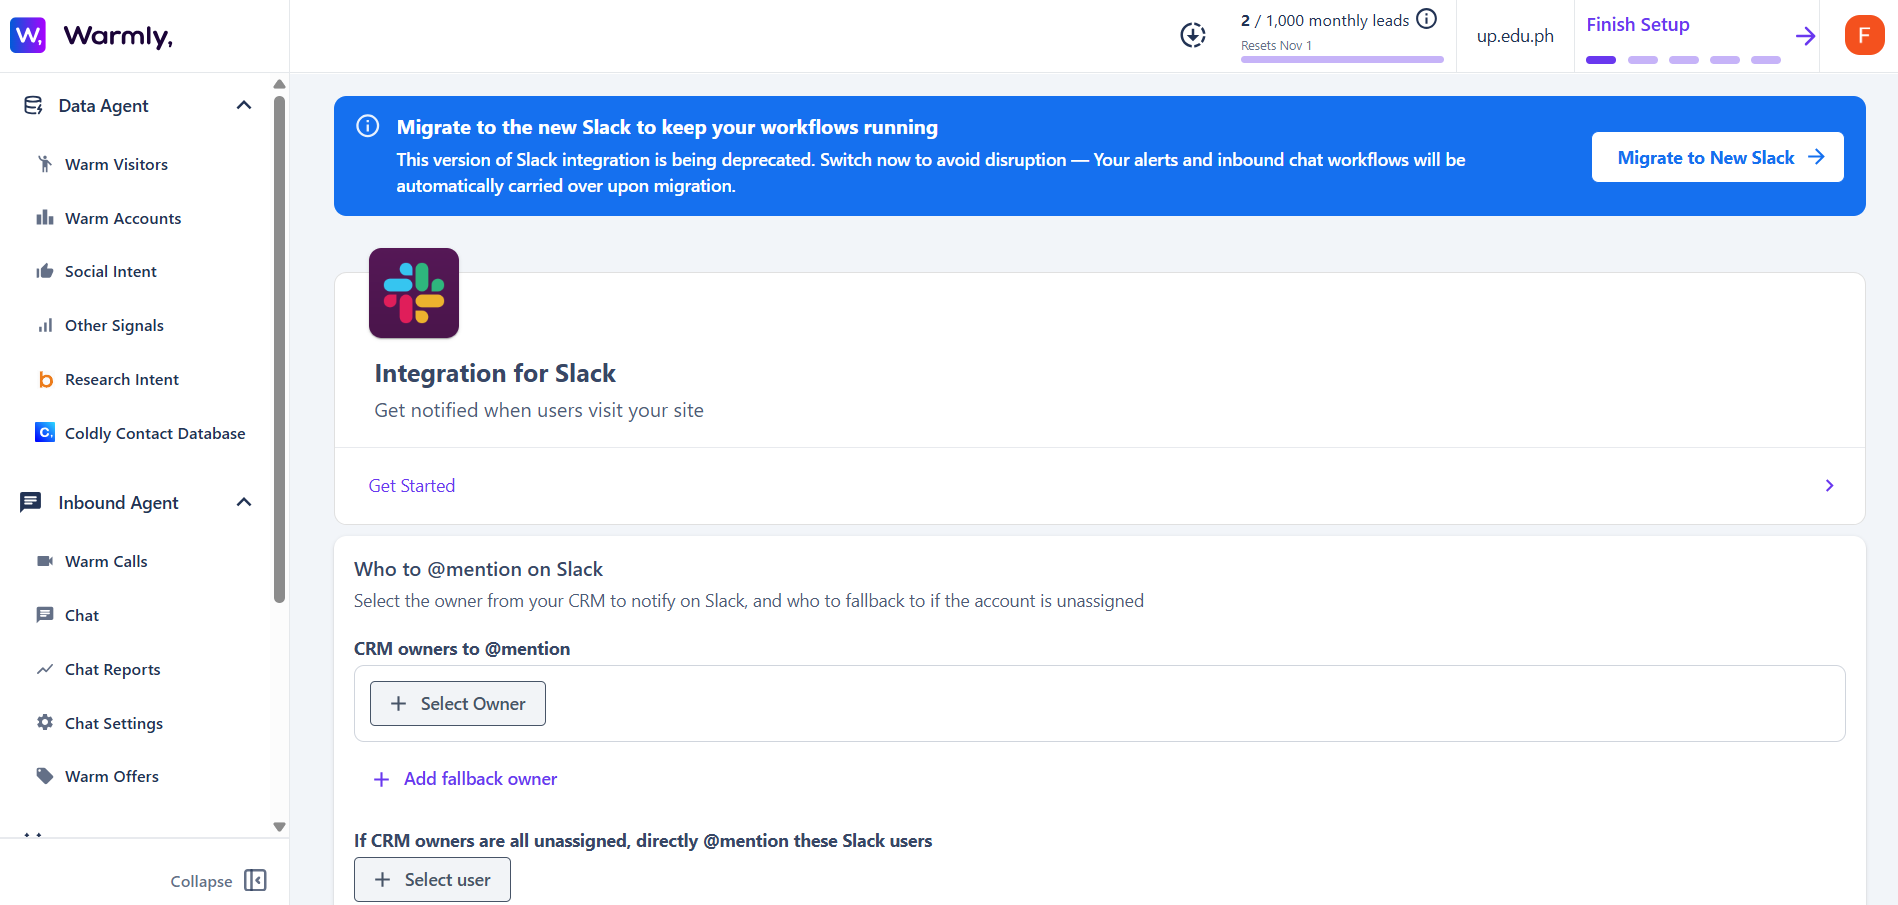
Task: Click the monthly leads progress bar
Action: click(1341, 59)
